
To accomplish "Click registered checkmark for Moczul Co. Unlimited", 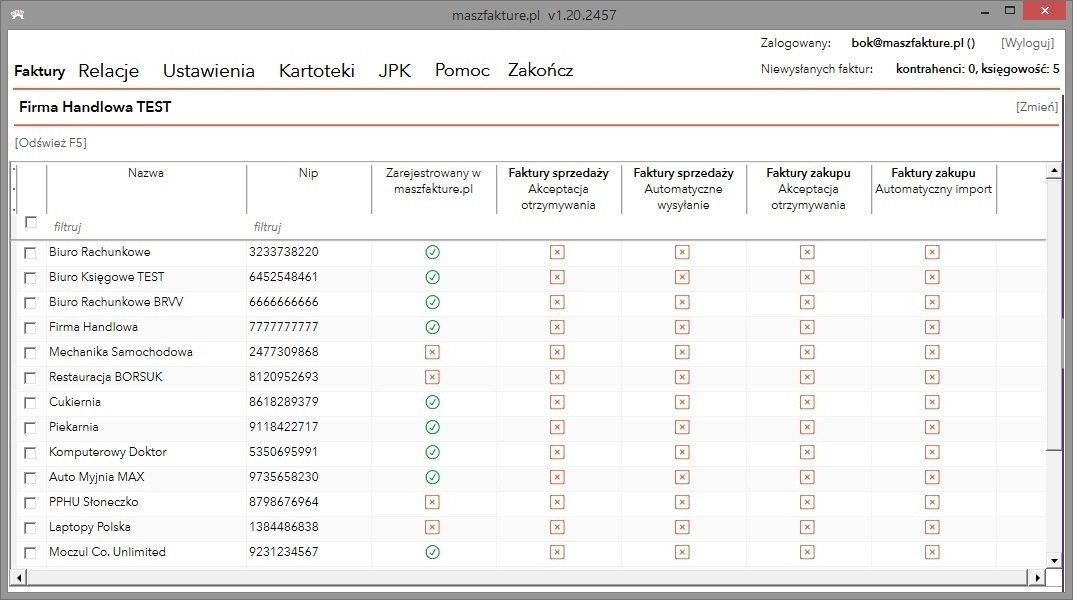I will tap(432, 552).
